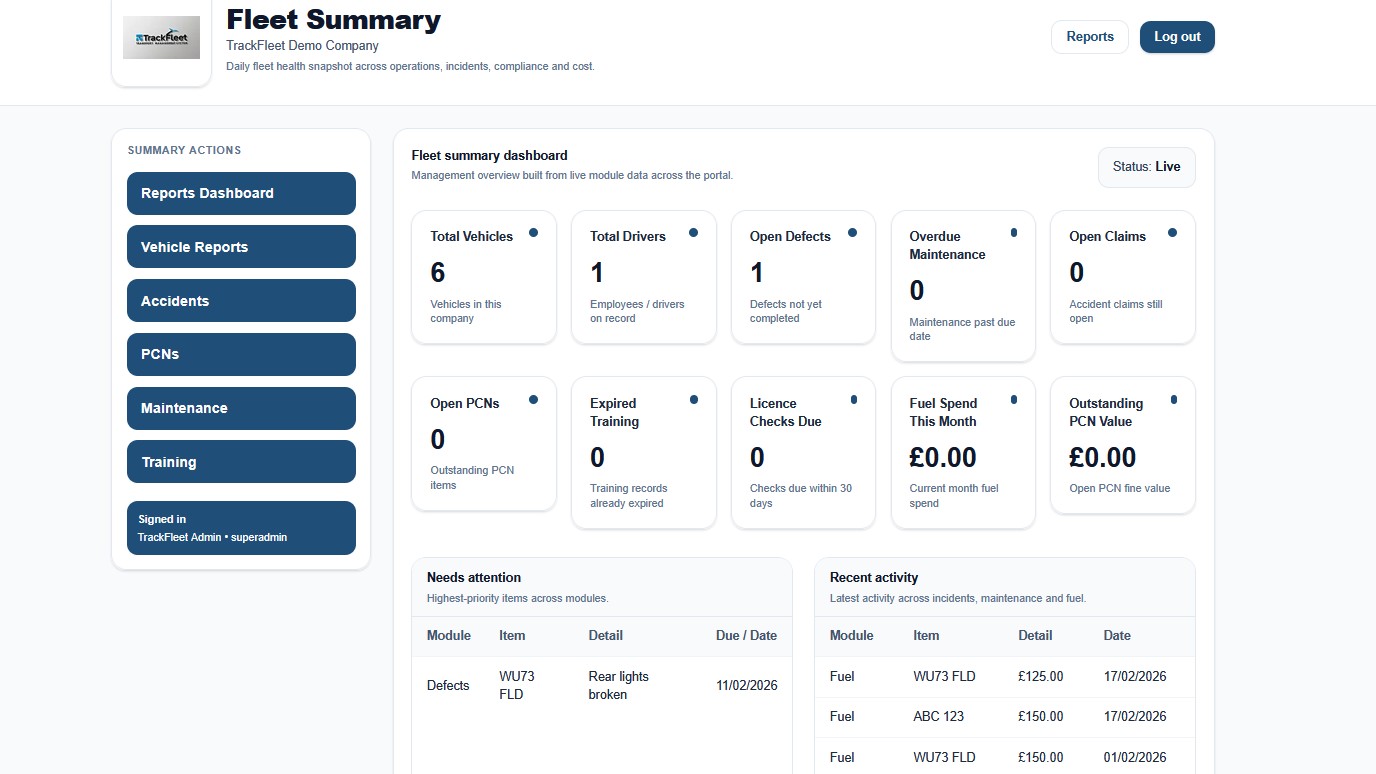
Task: Click the indicator dot on the Expired Training card
Action: (x=694, y=399)
